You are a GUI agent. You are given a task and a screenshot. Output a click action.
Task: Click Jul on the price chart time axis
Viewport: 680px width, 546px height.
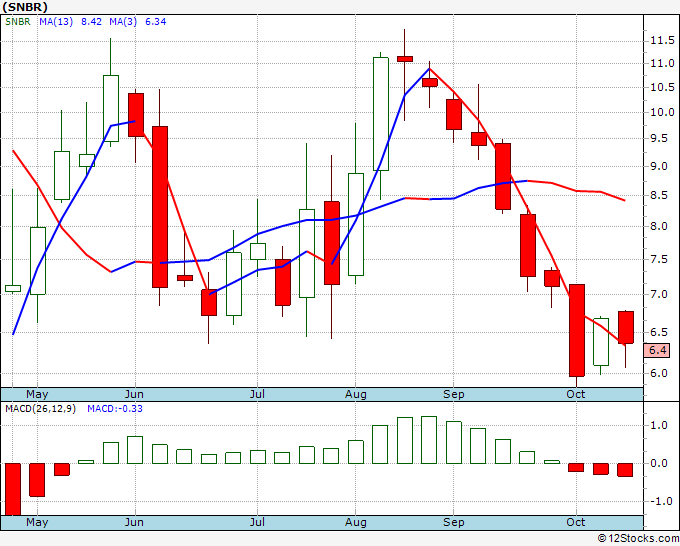click(x=257, y=394)
